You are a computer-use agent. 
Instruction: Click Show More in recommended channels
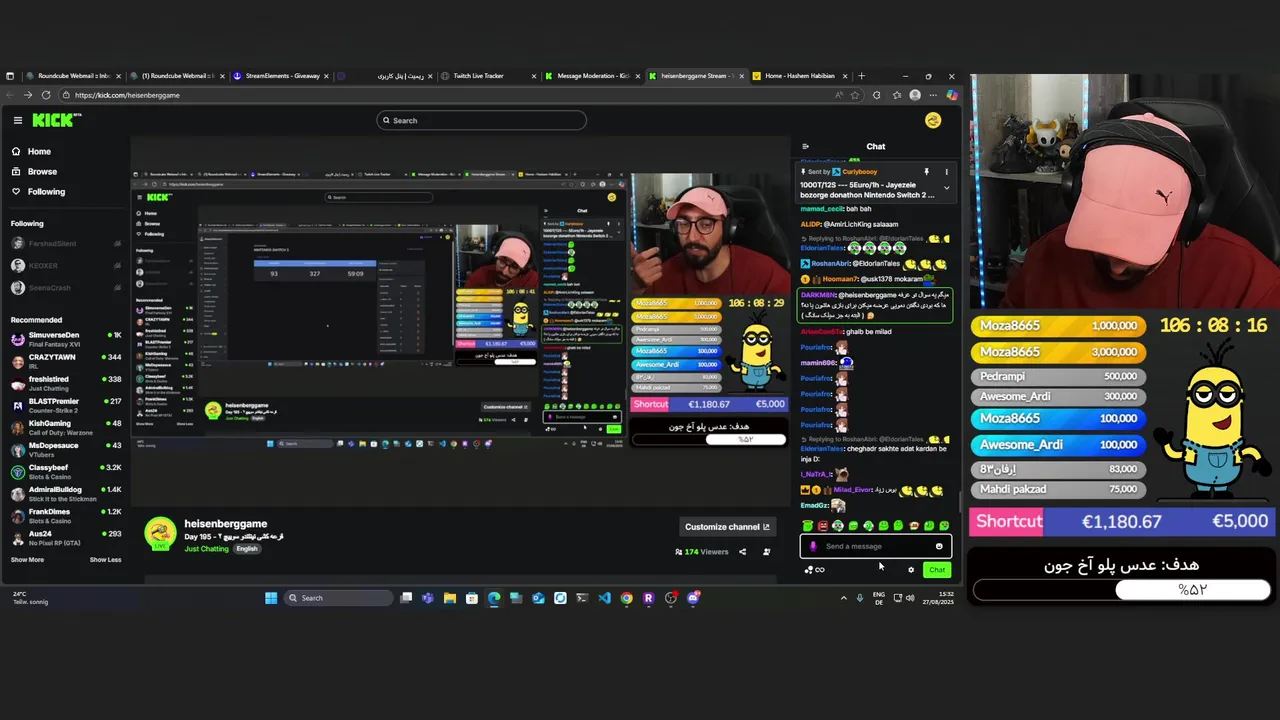(27, 560)
